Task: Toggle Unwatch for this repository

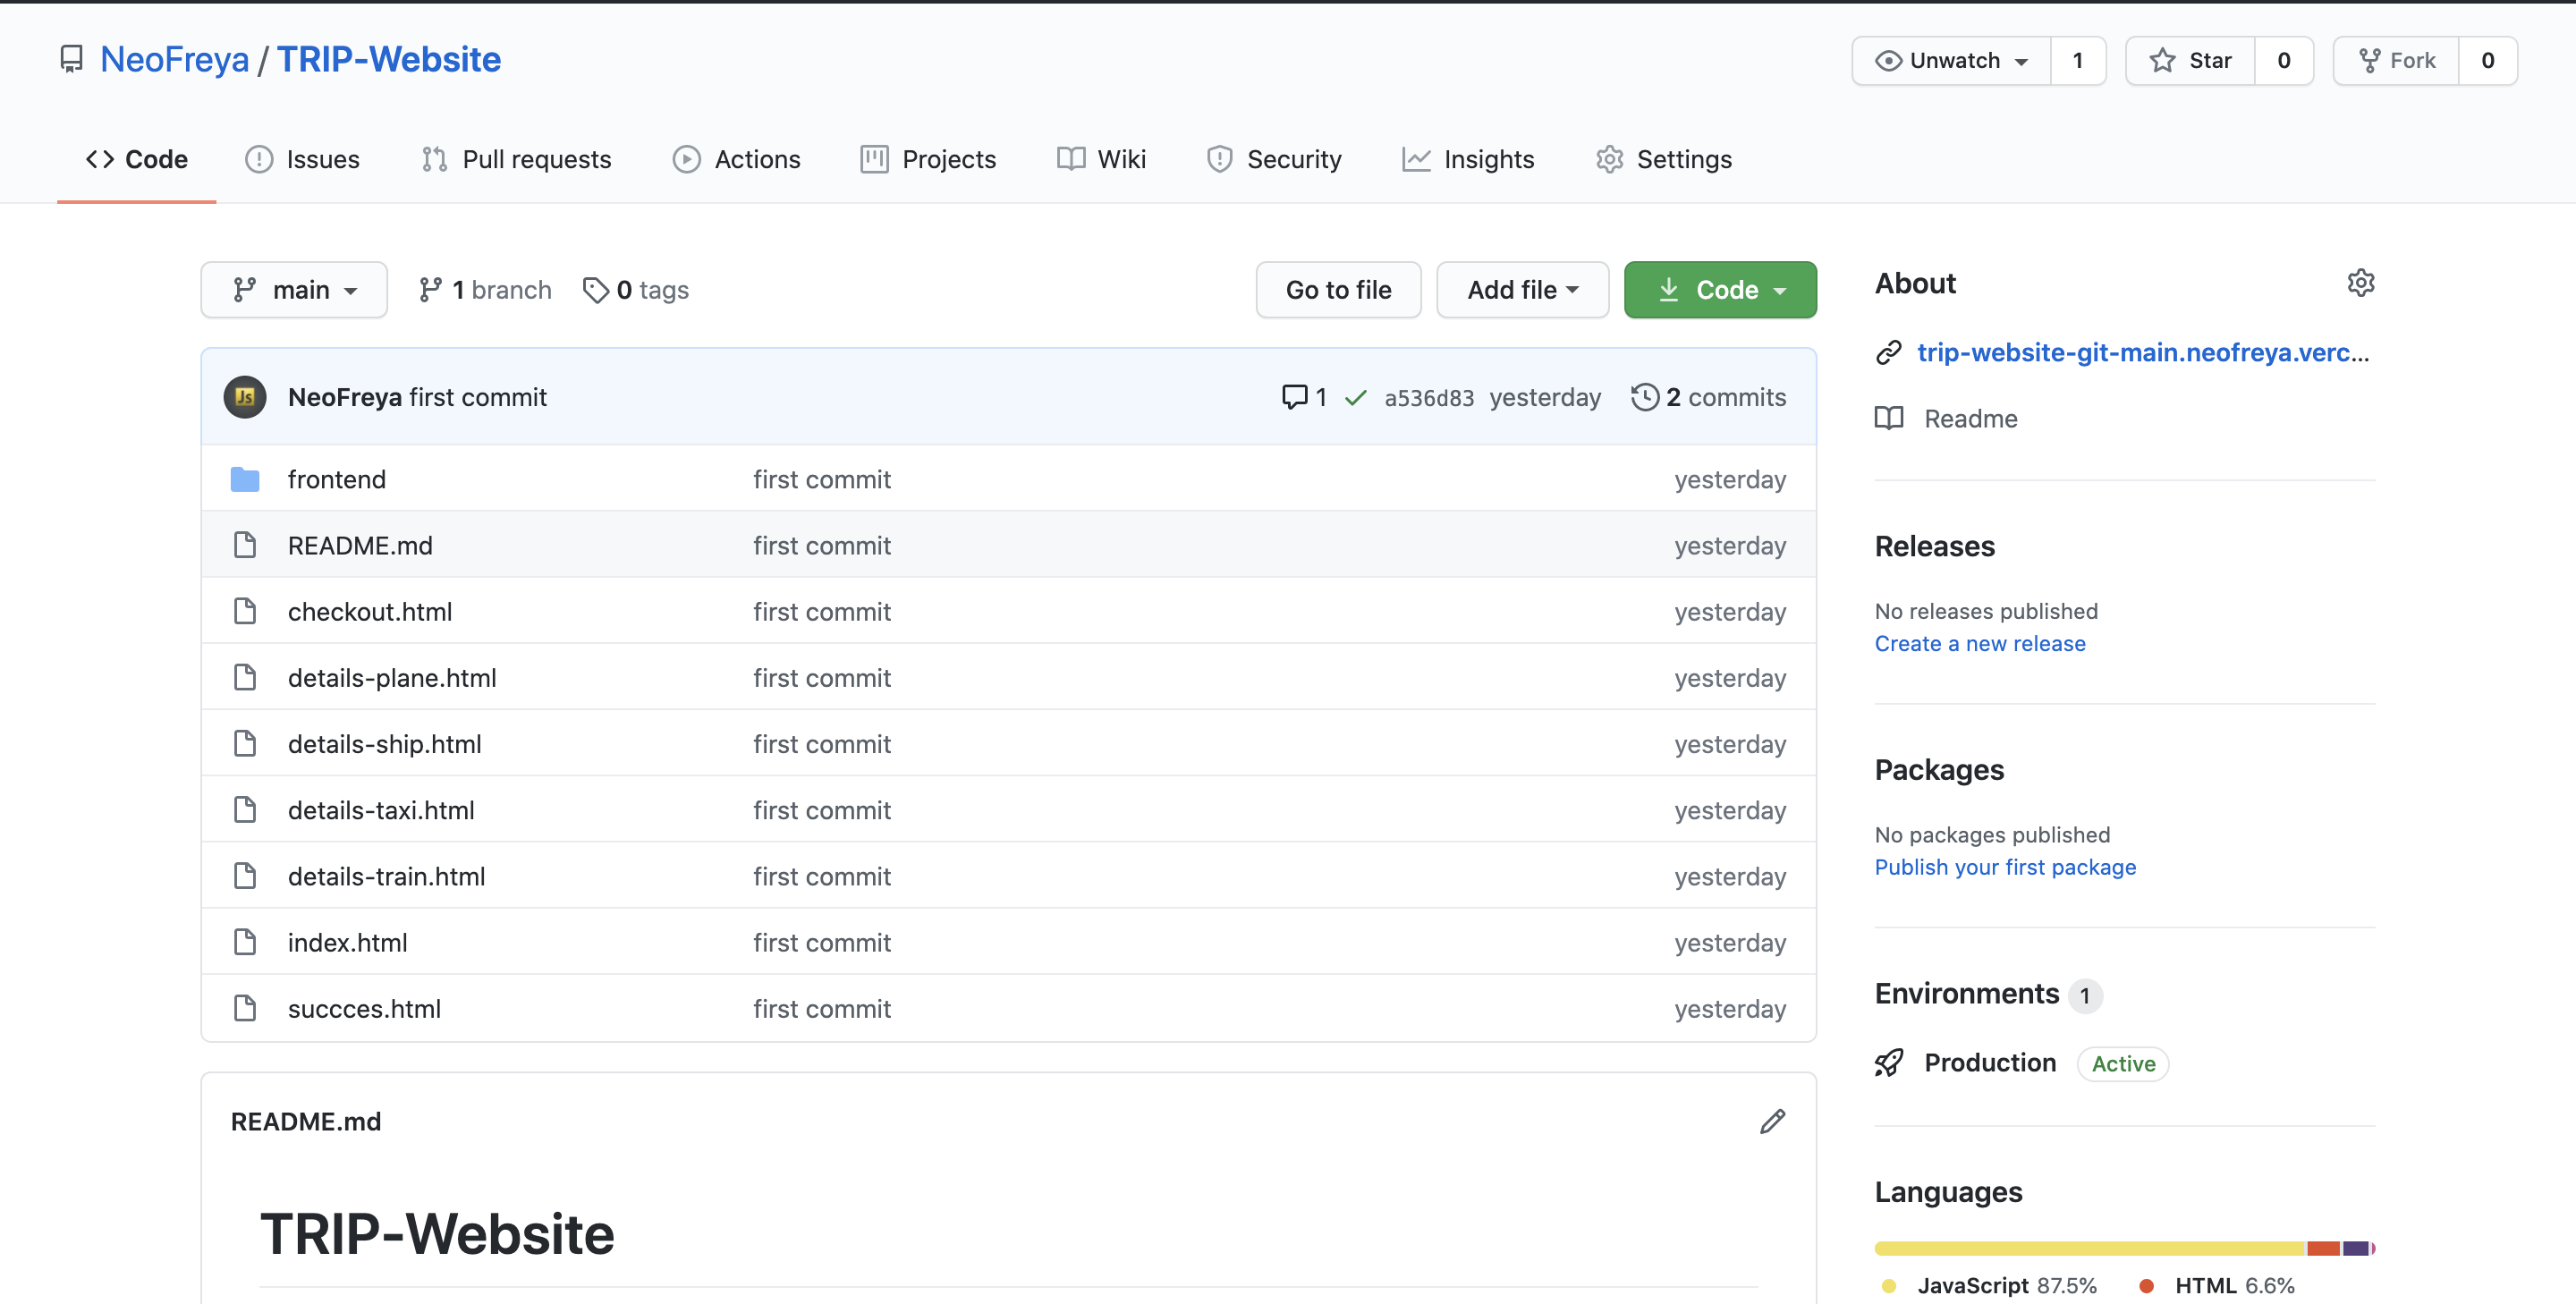Action: (1951, 61)
